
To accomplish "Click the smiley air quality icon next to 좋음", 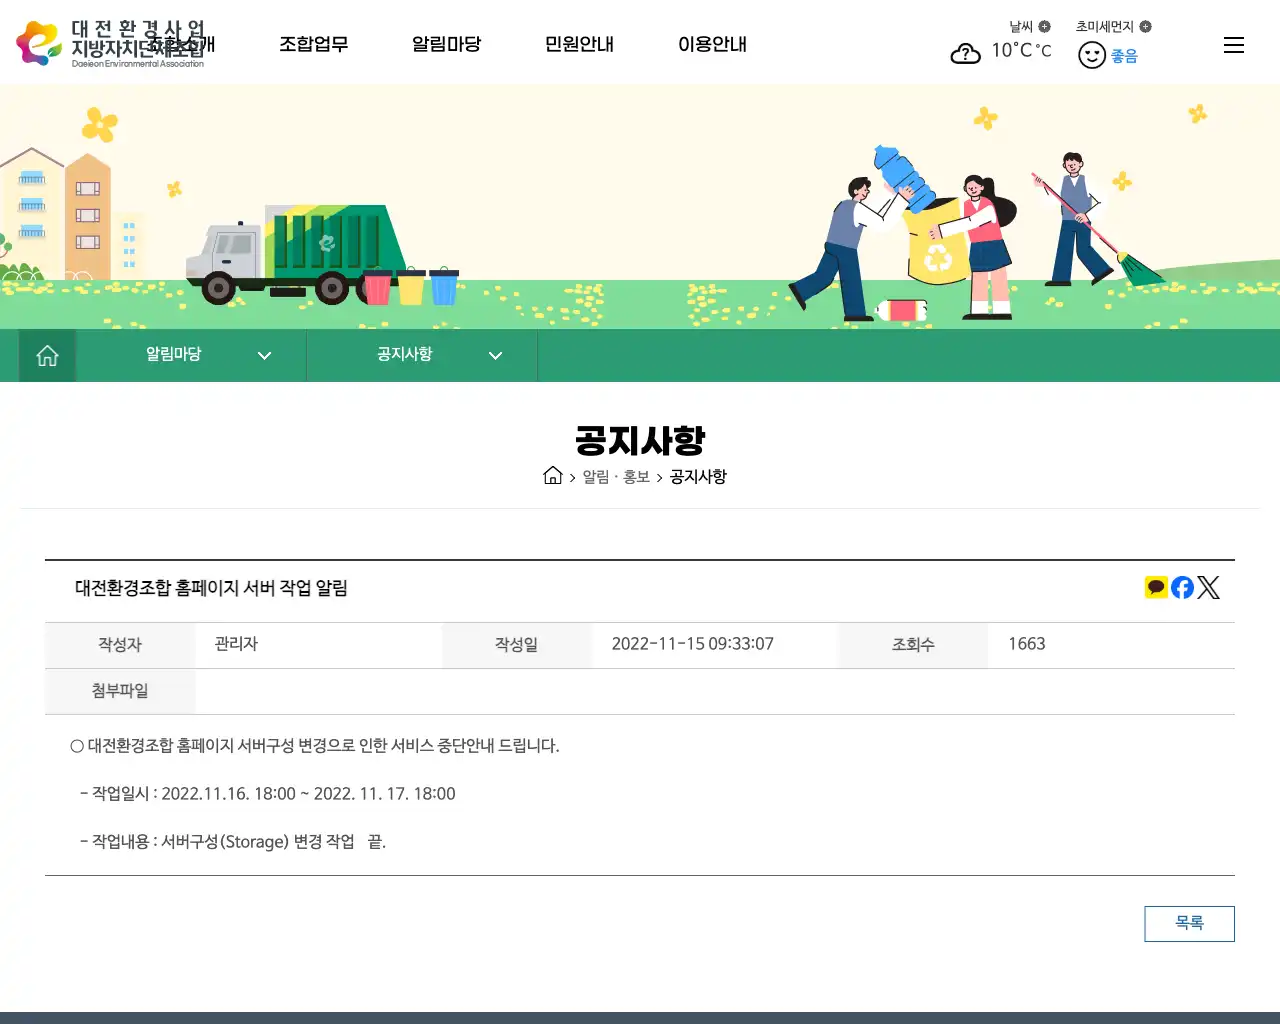I will (1092, 55).
